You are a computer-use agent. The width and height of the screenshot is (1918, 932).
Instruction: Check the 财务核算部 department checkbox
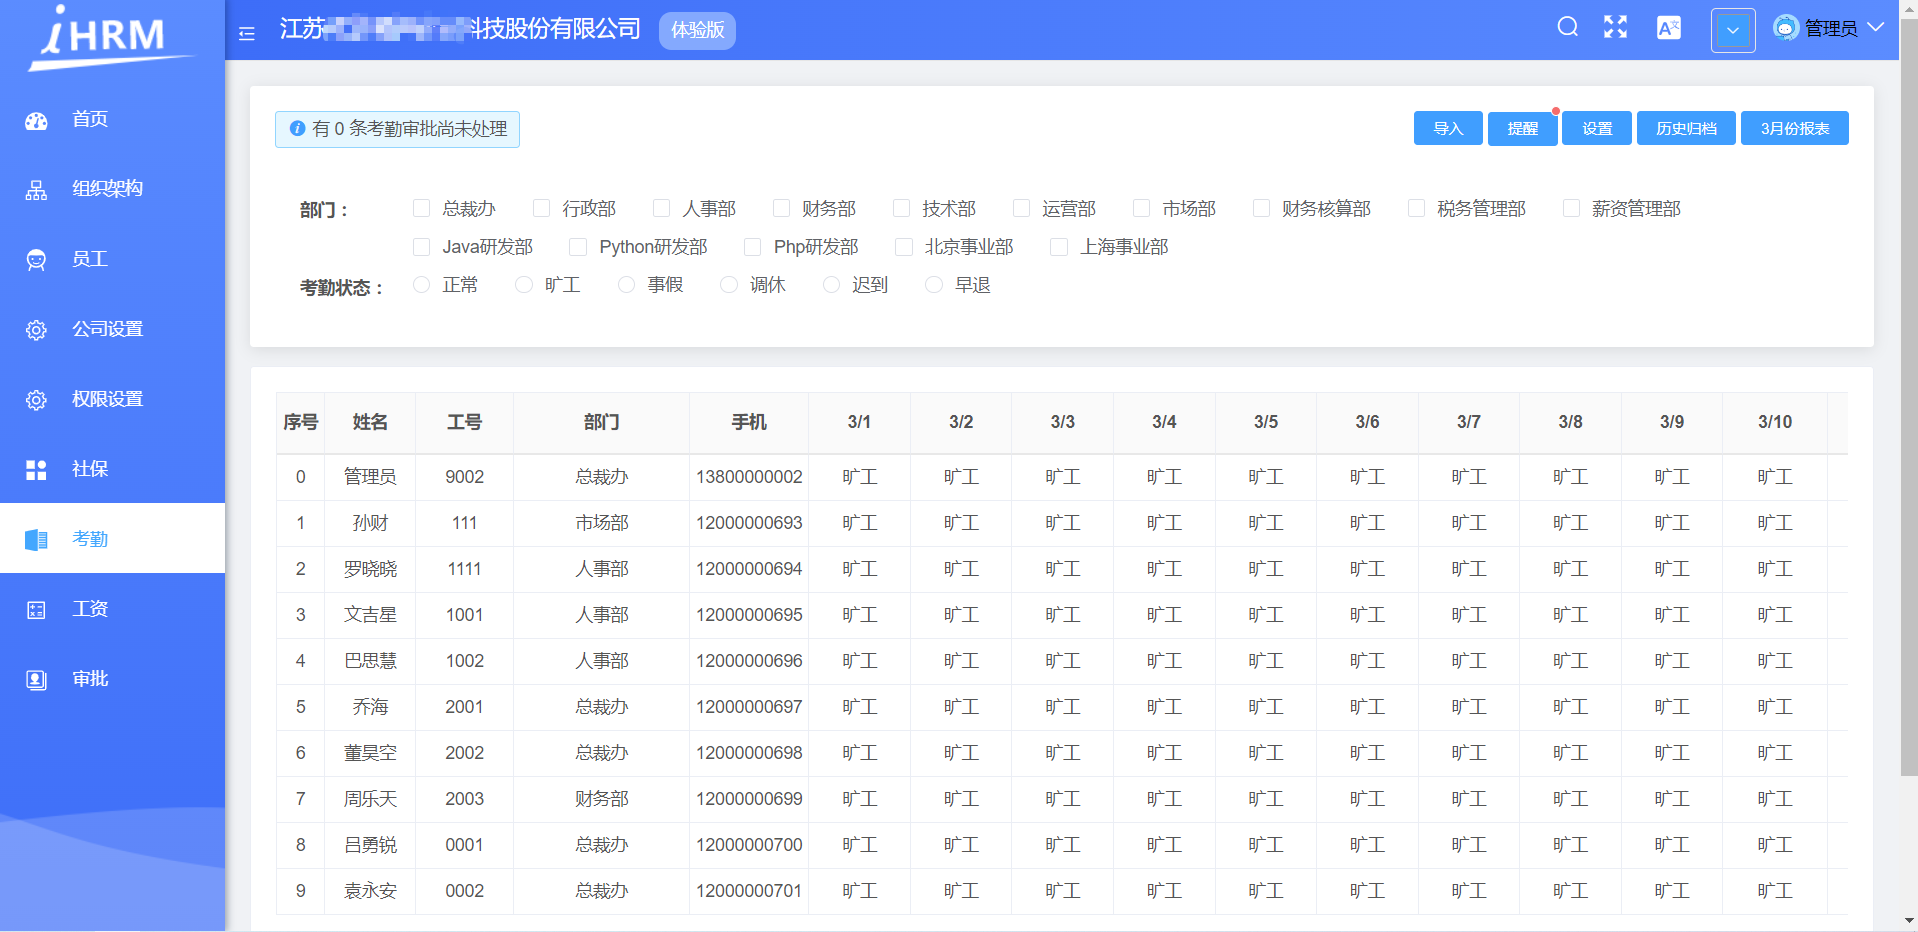click(1261, 208)
